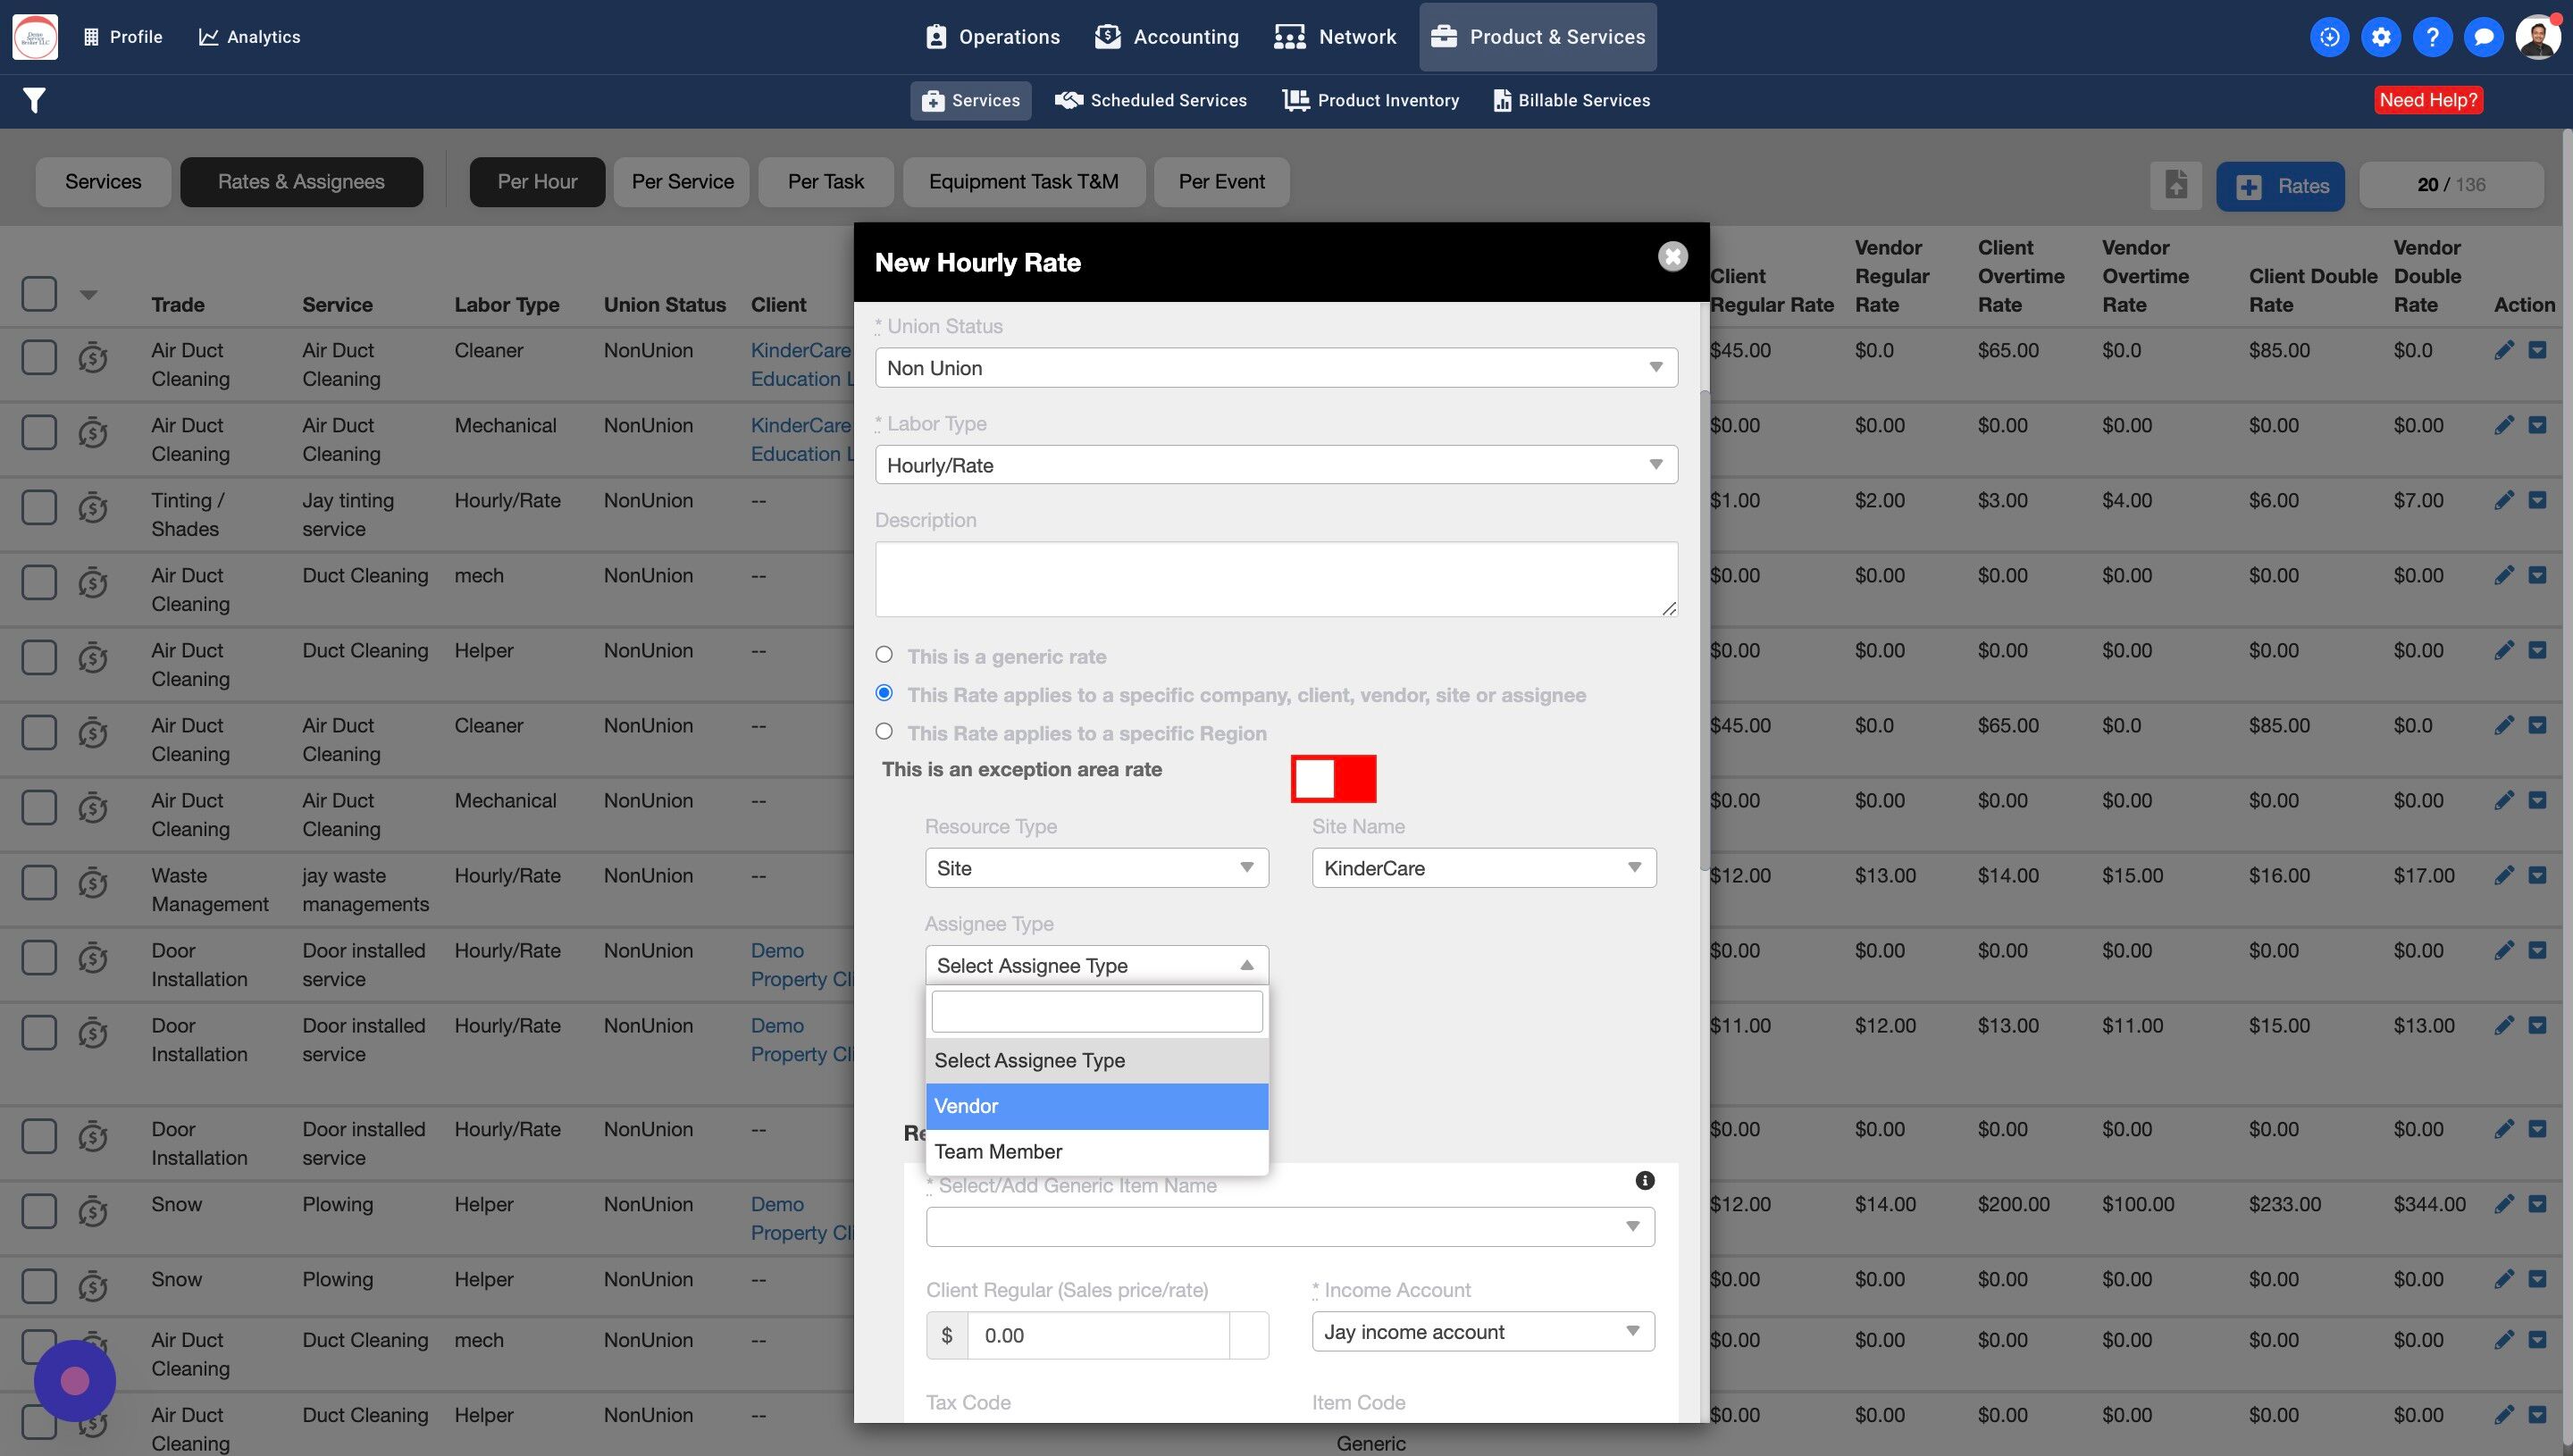
Task: Click the help question mark icon
Action: (x=2432, y=37)
